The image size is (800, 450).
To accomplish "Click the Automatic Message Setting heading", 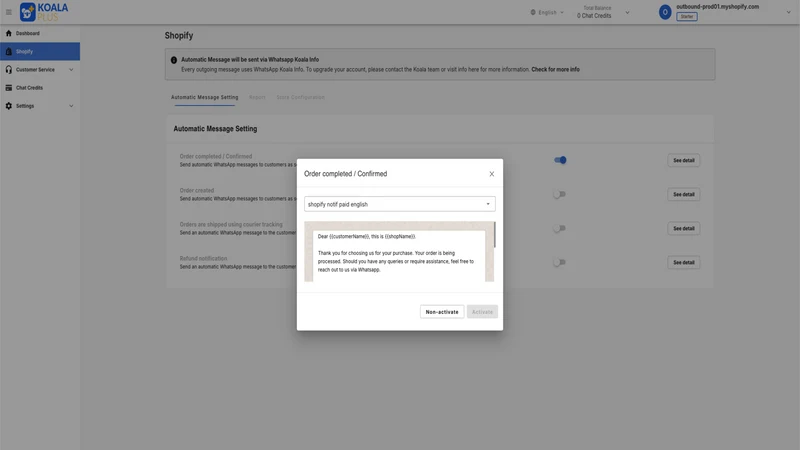I will tap(215, 129).
